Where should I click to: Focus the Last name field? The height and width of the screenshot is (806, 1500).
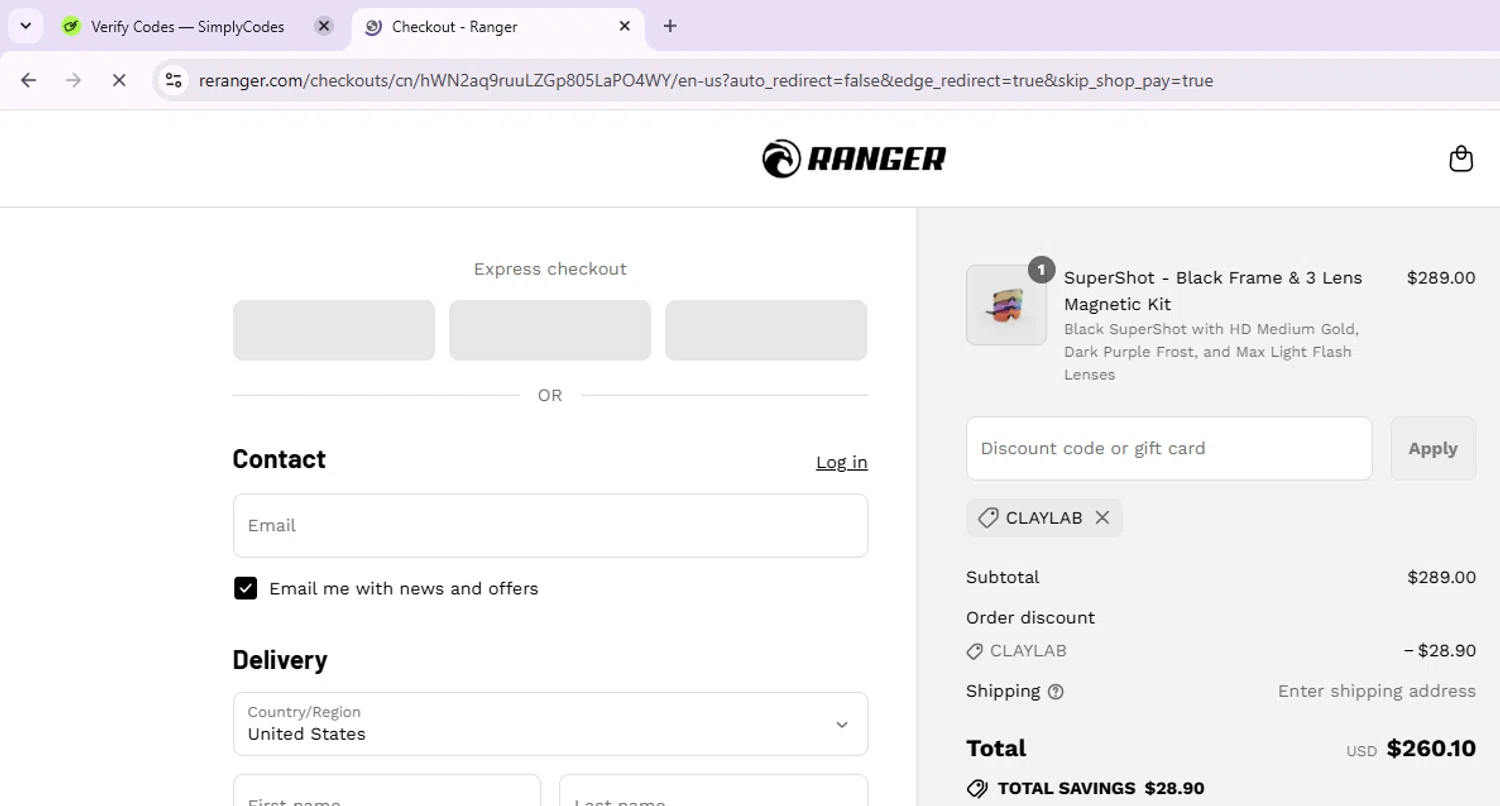[x=713, y=790]
